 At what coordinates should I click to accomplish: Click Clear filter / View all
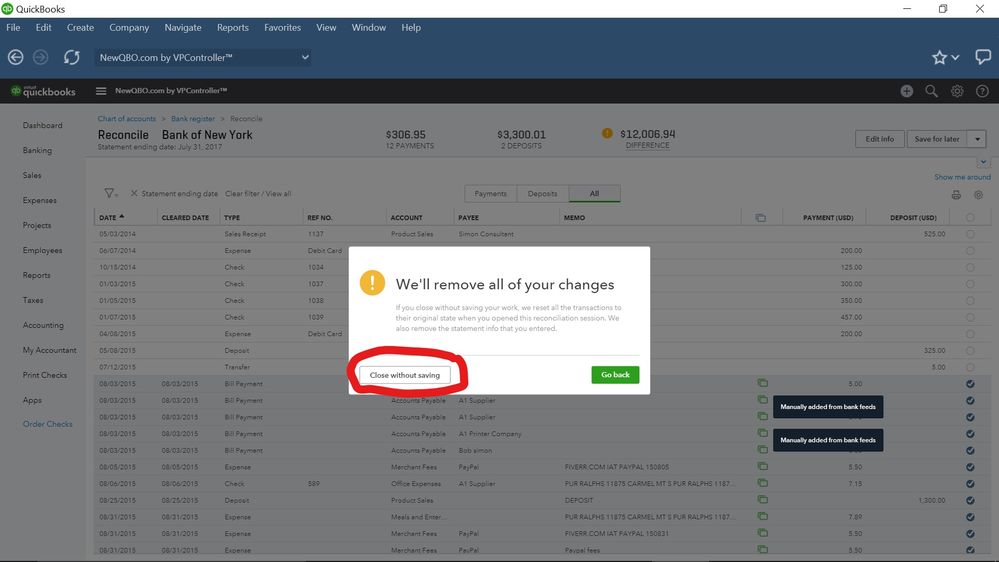tap(258, 194)
